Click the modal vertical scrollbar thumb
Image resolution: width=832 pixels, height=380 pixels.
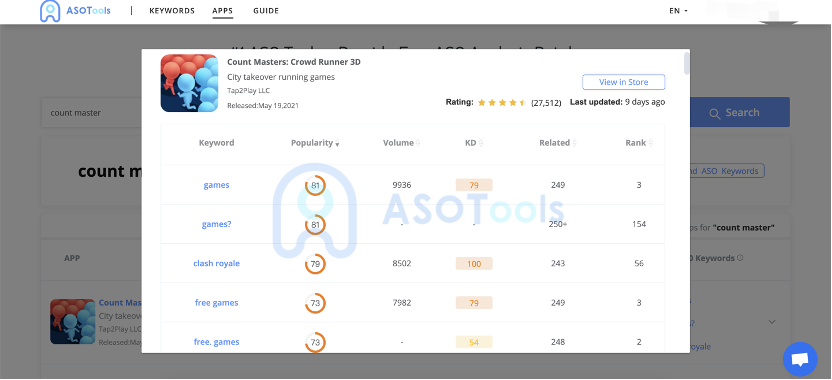coord(687,63)
